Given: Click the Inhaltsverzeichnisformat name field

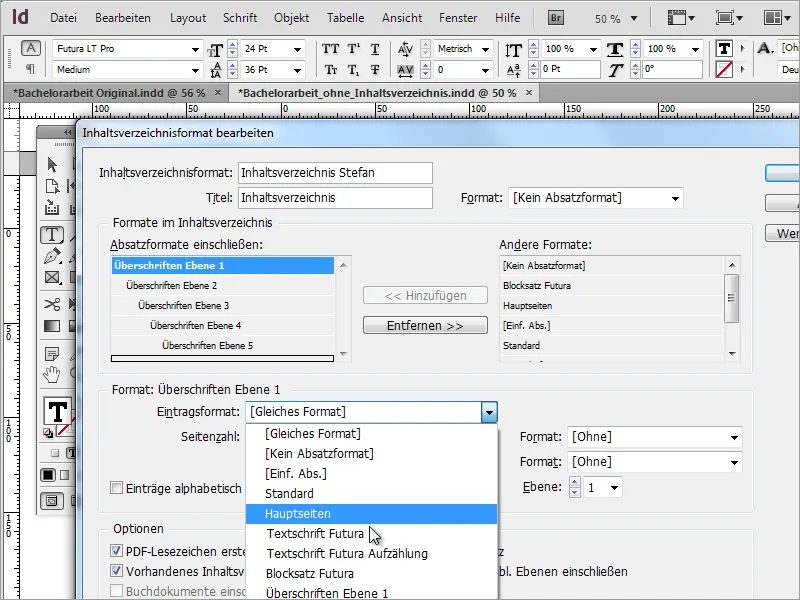Looking at the screenshot, I should [x=335, y=173].
